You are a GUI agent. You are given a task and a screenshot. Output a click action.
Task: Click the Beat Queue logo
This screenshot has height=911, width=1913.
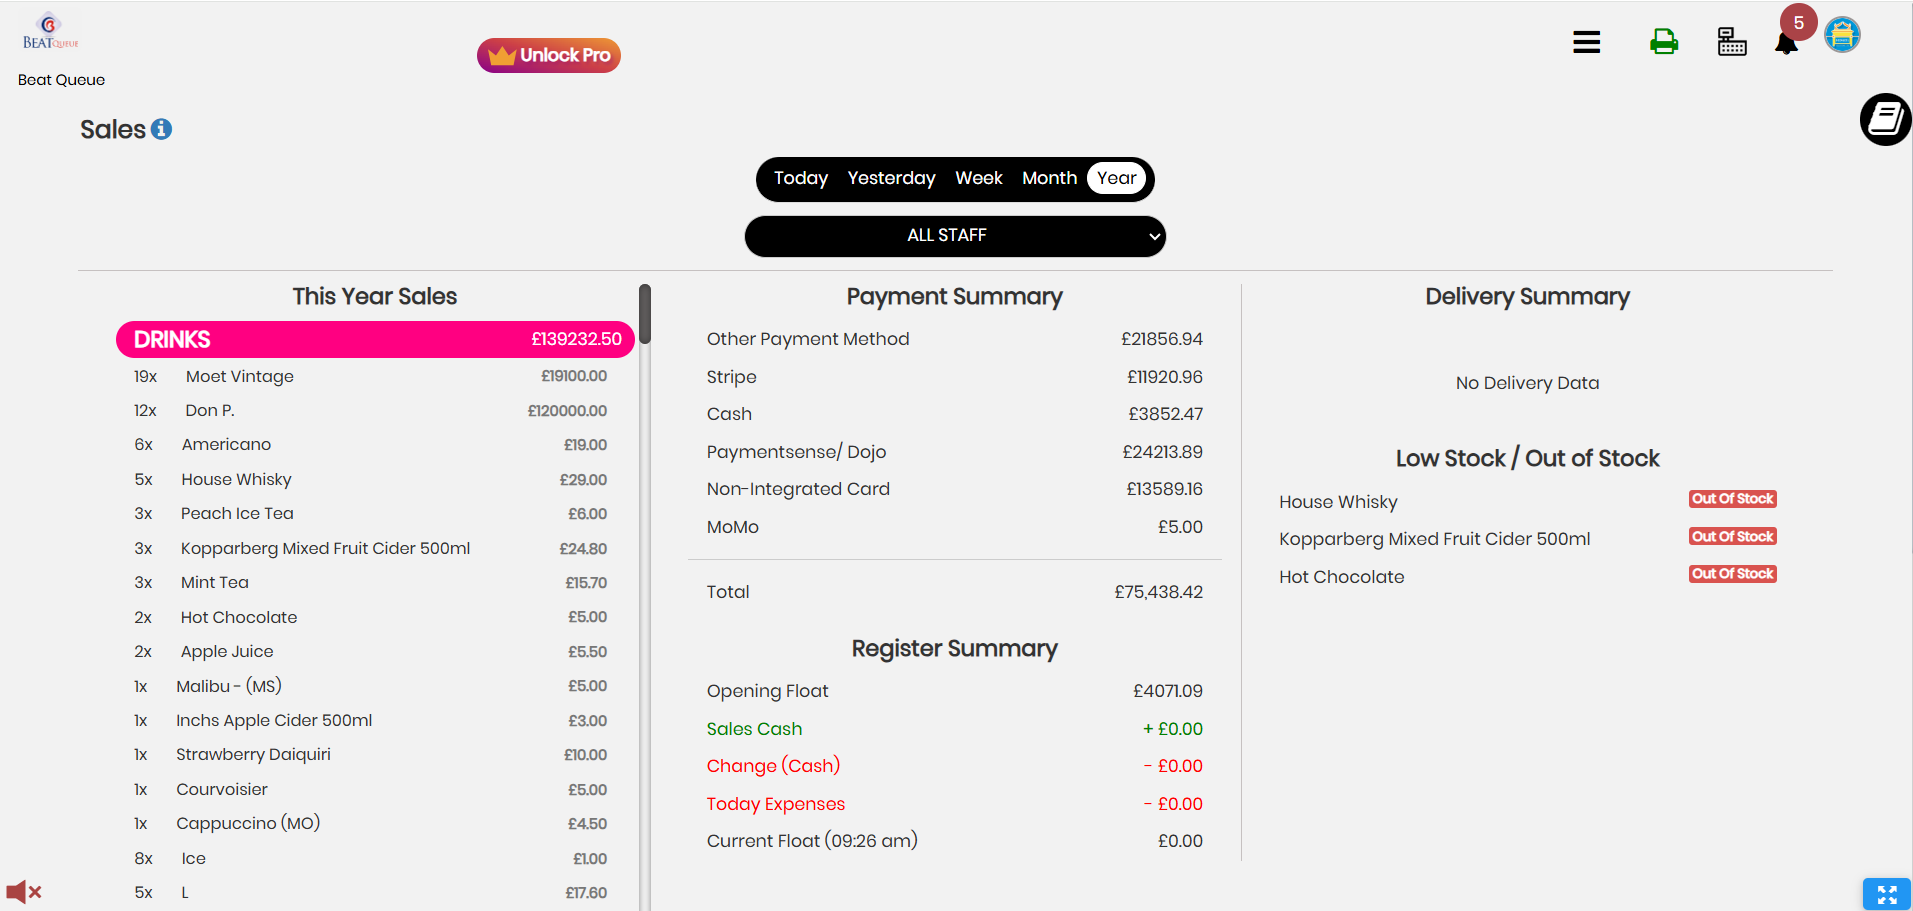[x=50, y=32]
